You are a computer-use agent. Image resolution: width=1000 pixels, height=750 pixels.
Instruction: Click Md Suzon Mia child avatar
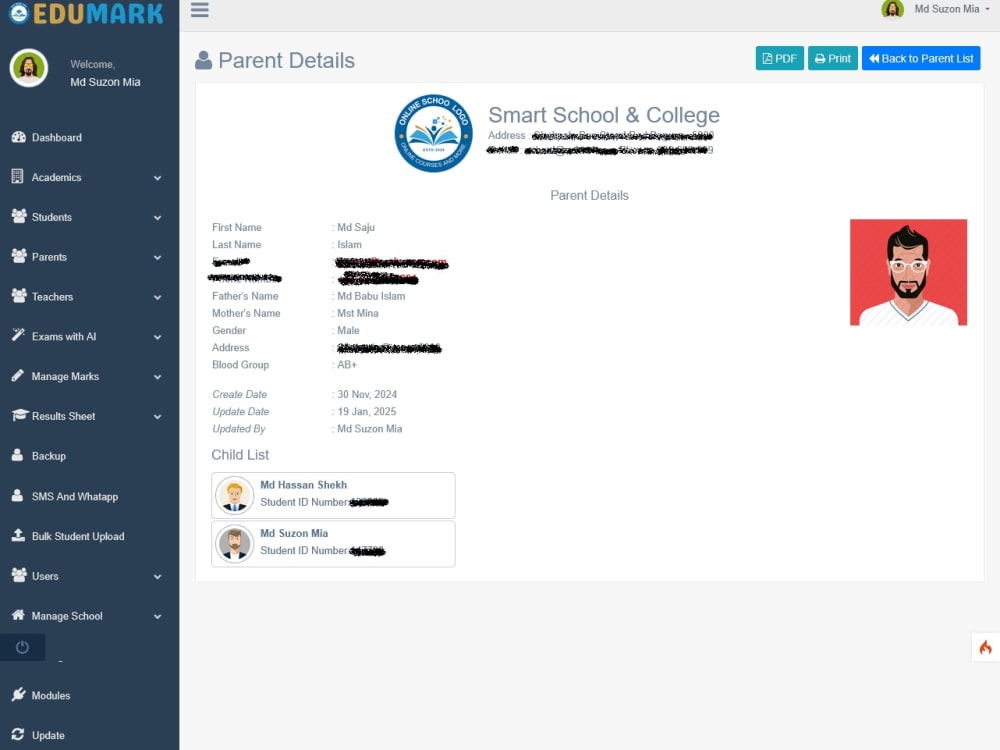[x=234, y=544]
